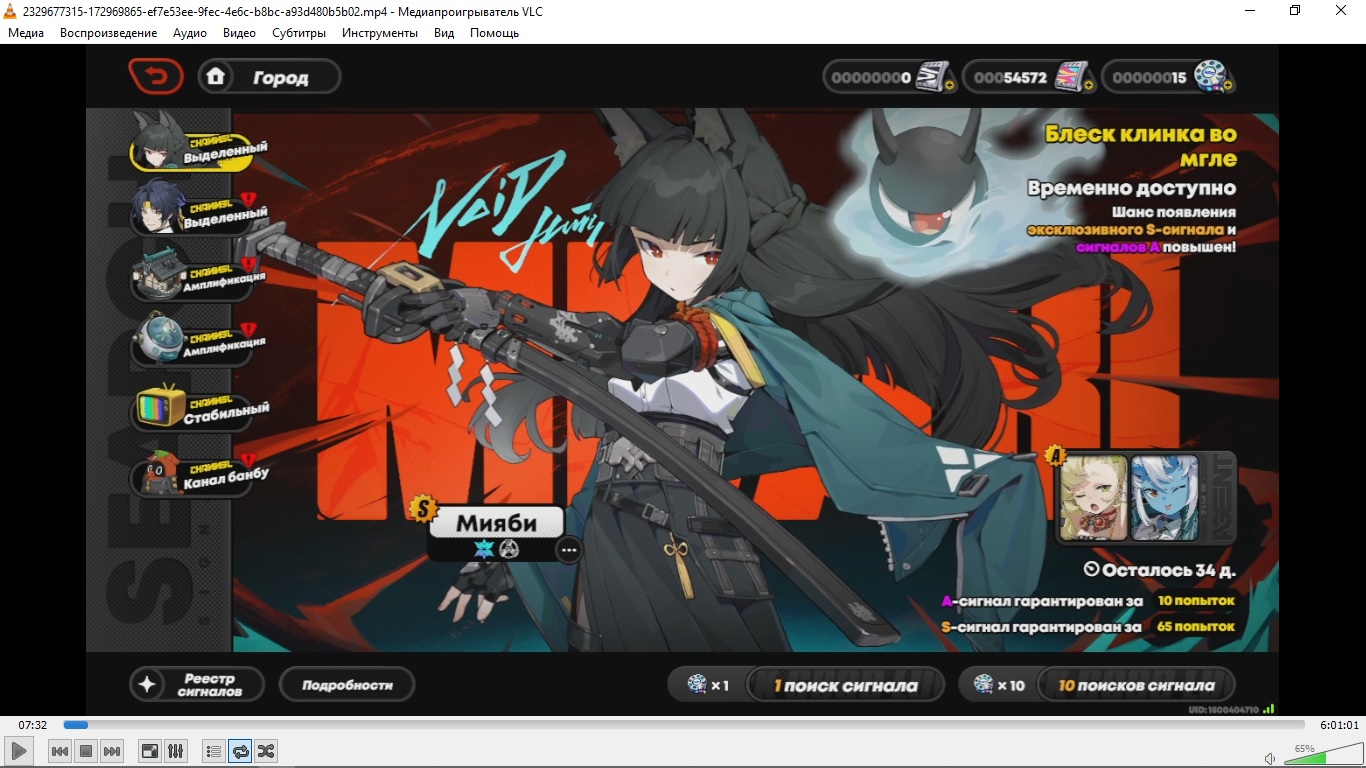This screenshot has height=768, width=1366.
Task: Click the blue-skinned A-rank character thumbnail
Action: 1165,497
